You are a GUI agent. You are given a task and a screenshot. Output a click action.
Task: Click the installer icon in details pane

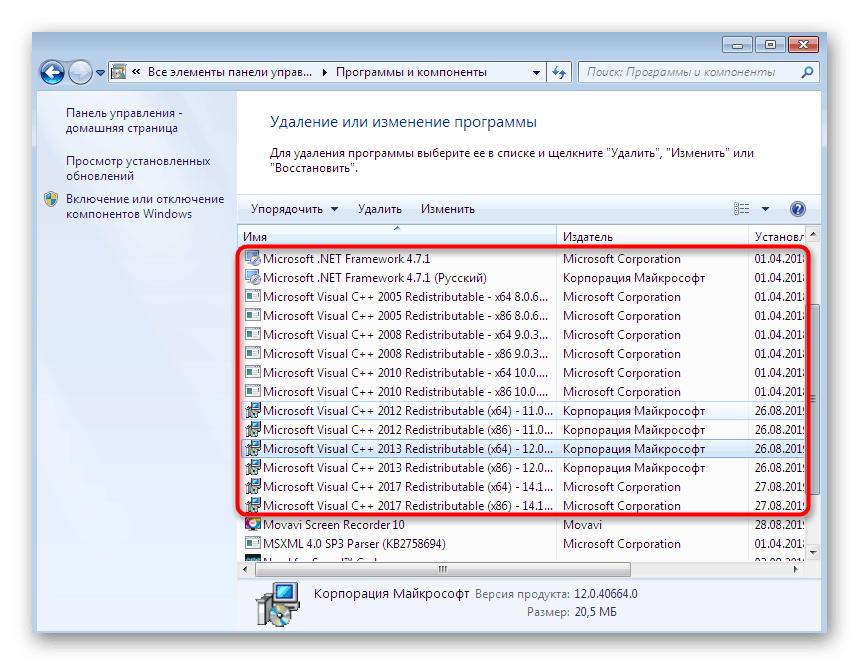278,604
